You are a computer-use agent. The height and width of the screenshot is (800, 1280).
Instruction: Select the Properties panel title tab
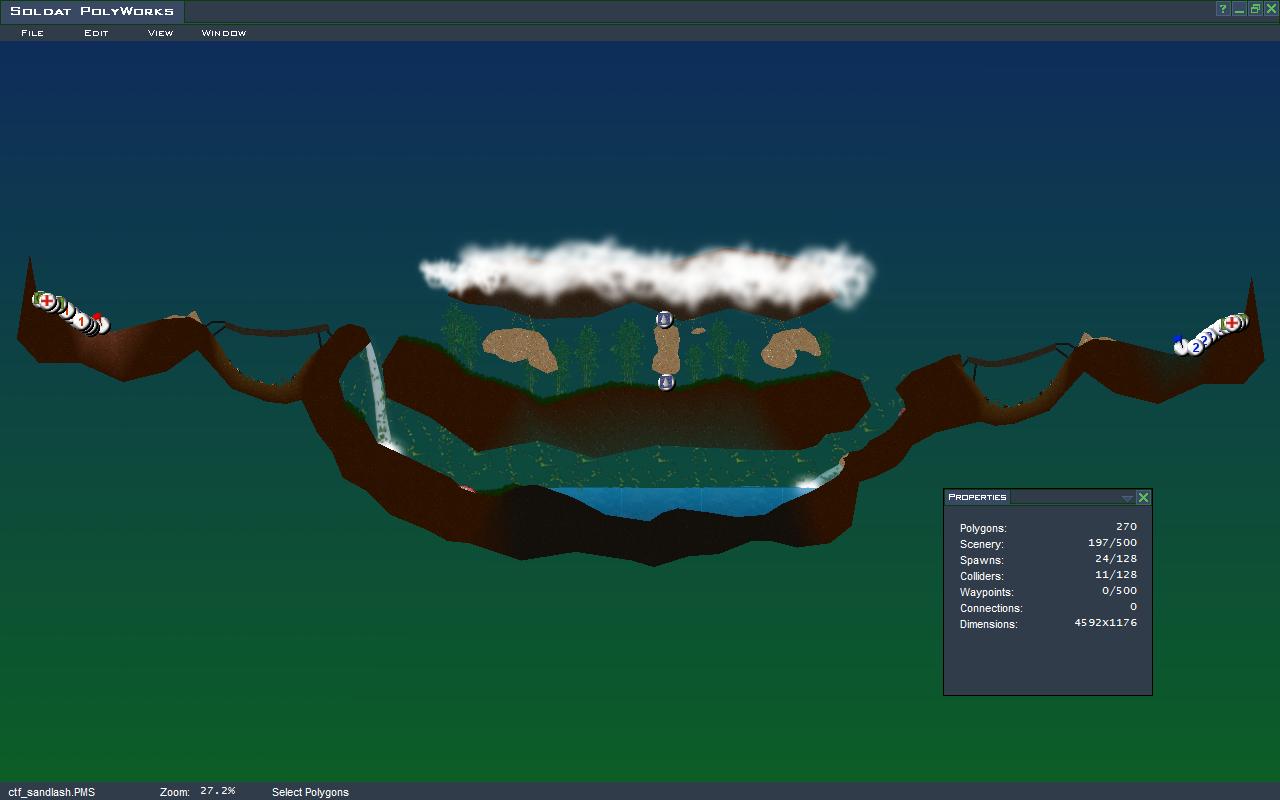977,497
